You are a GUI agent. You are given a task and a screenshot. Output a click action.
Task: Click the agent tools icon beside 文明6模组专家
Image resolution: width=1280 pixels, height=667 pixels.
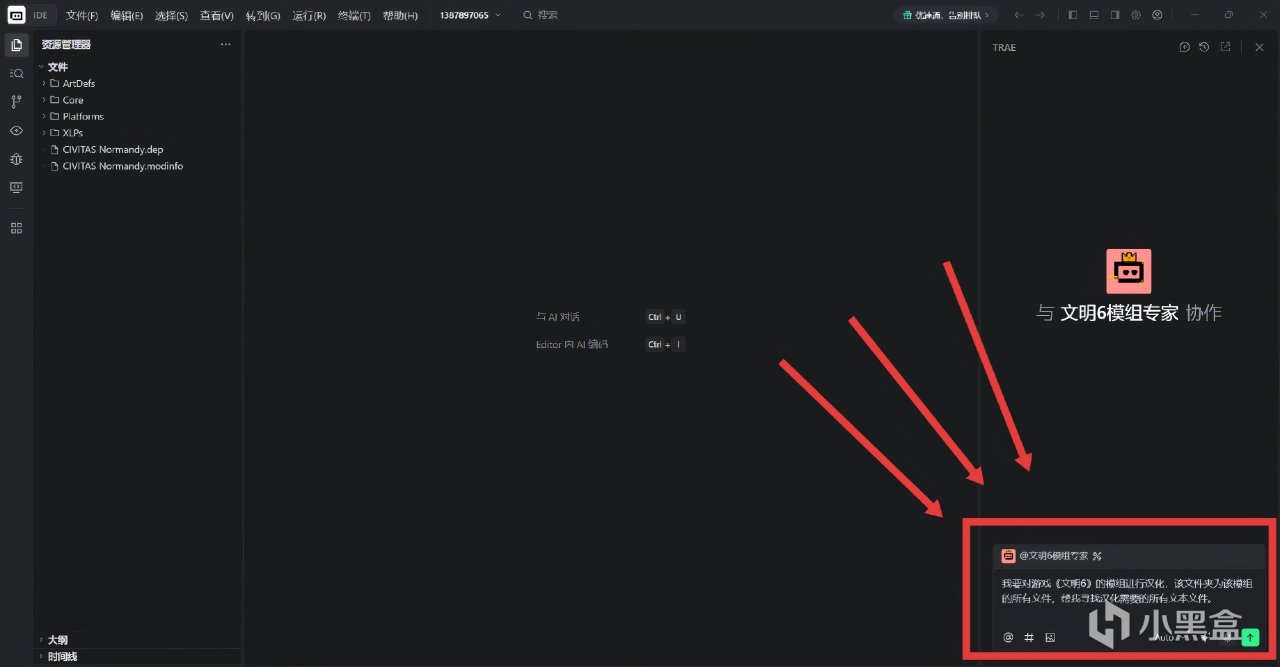[1097, 556]
